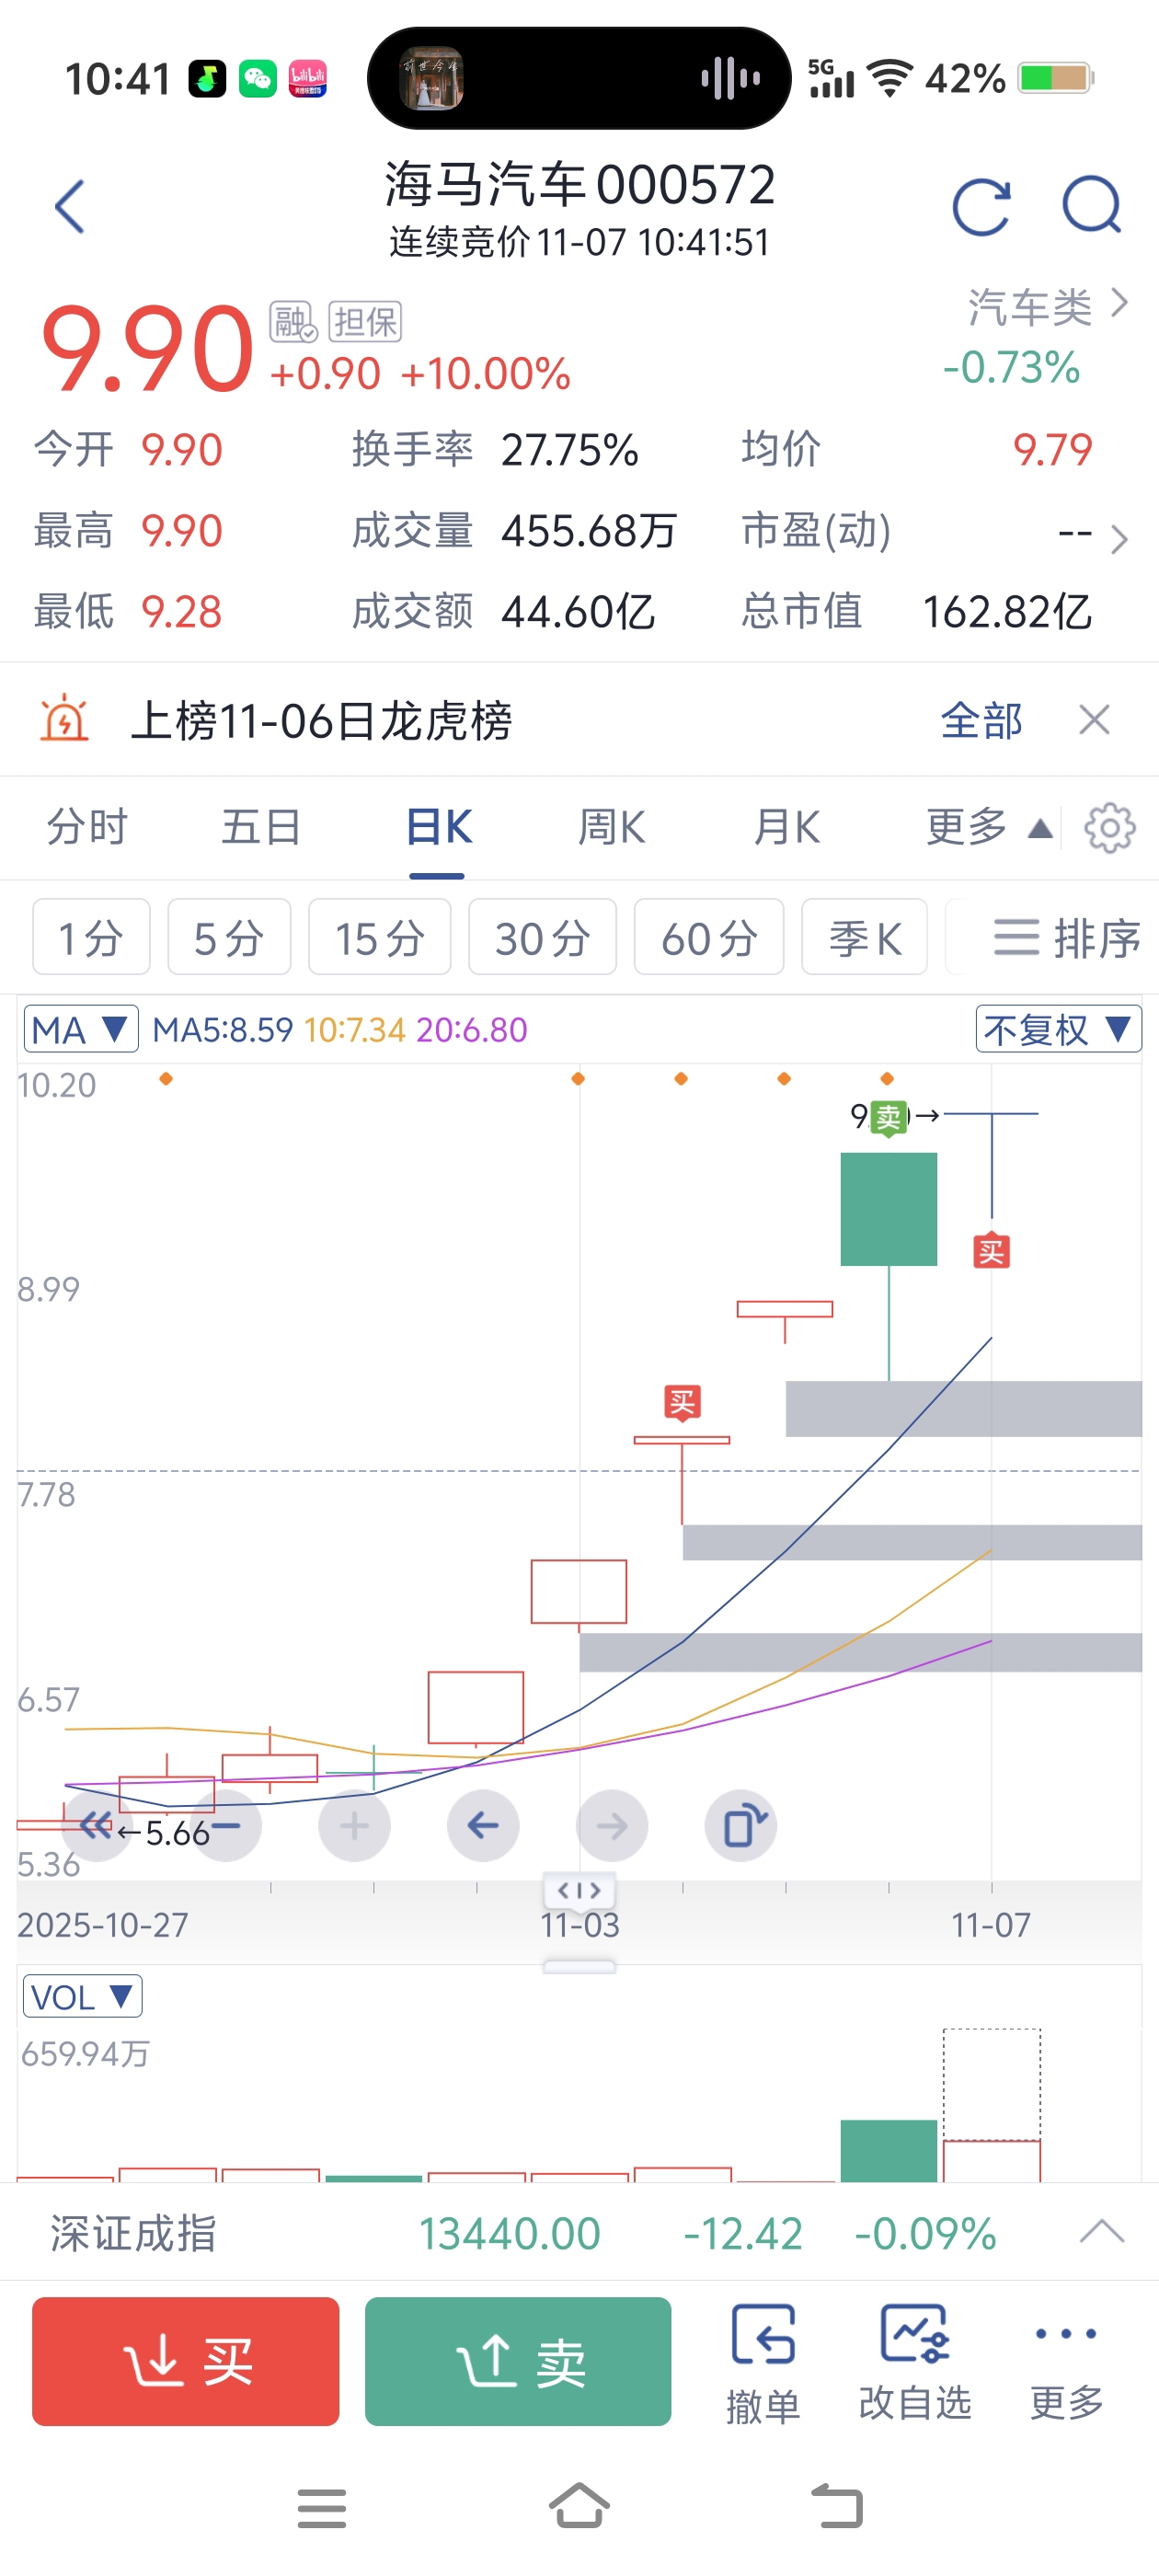Tap the red 买 buy button
This screenshot has height=2576, width=1159.
pyautogui.click(x=186, y=2362)
